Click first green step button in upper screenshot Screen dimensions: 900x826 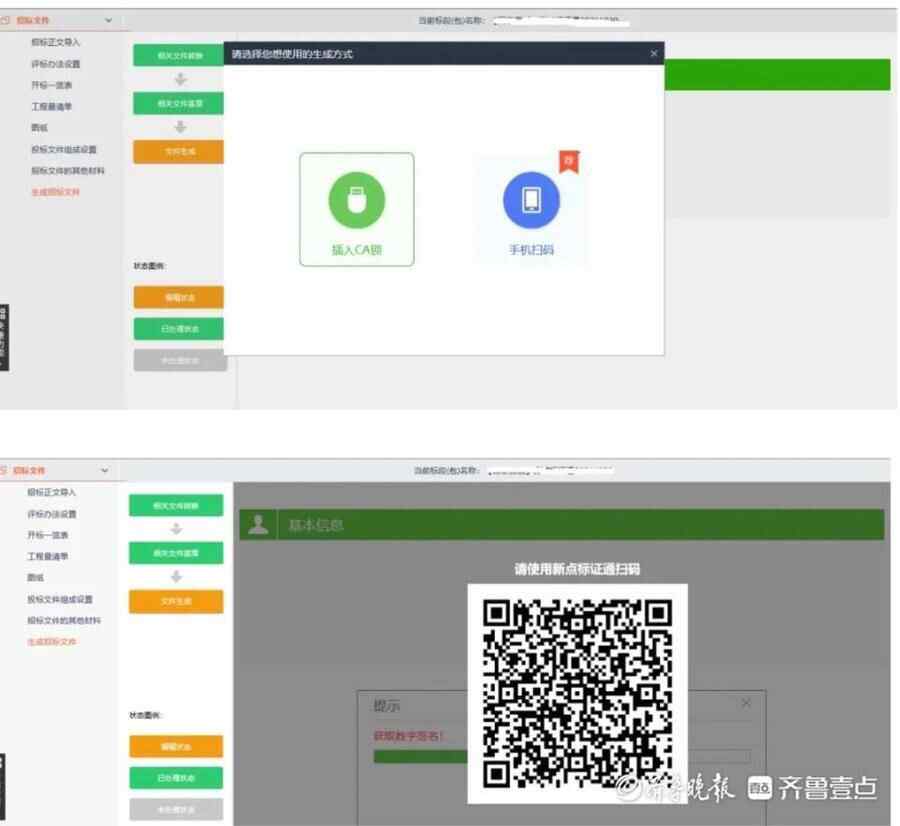click(x=179, y=55)
